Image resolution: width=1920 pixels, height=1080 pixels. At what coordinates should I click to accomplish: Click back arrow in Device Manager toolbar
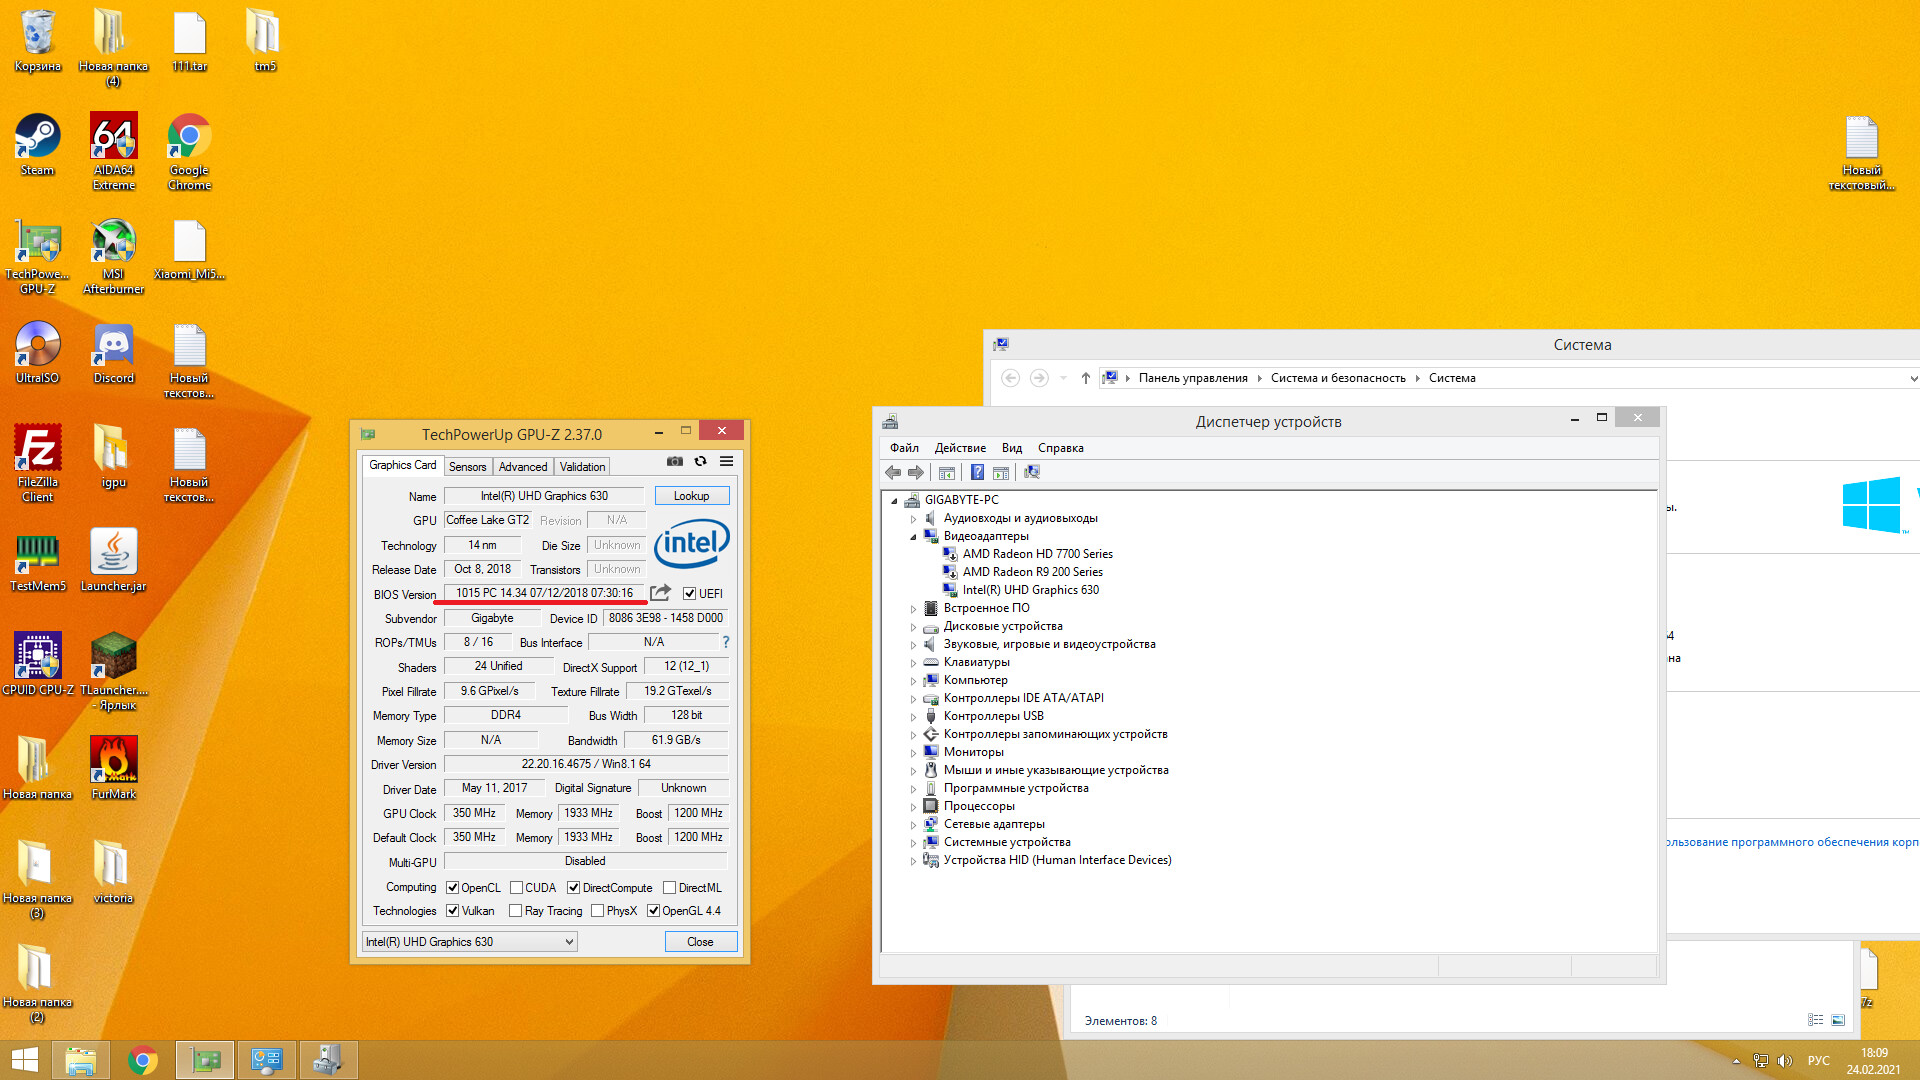[x=893, y=473]
